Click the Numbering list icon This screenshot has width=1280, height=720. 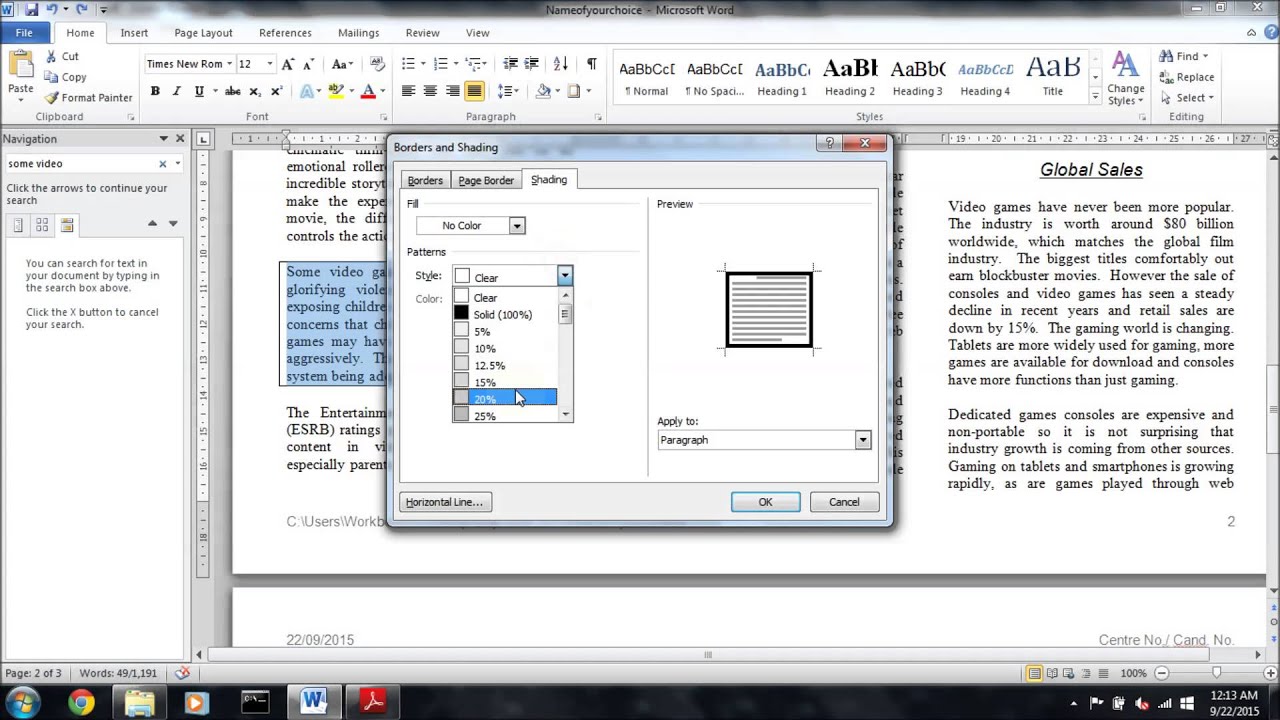[x=440, y=64]
